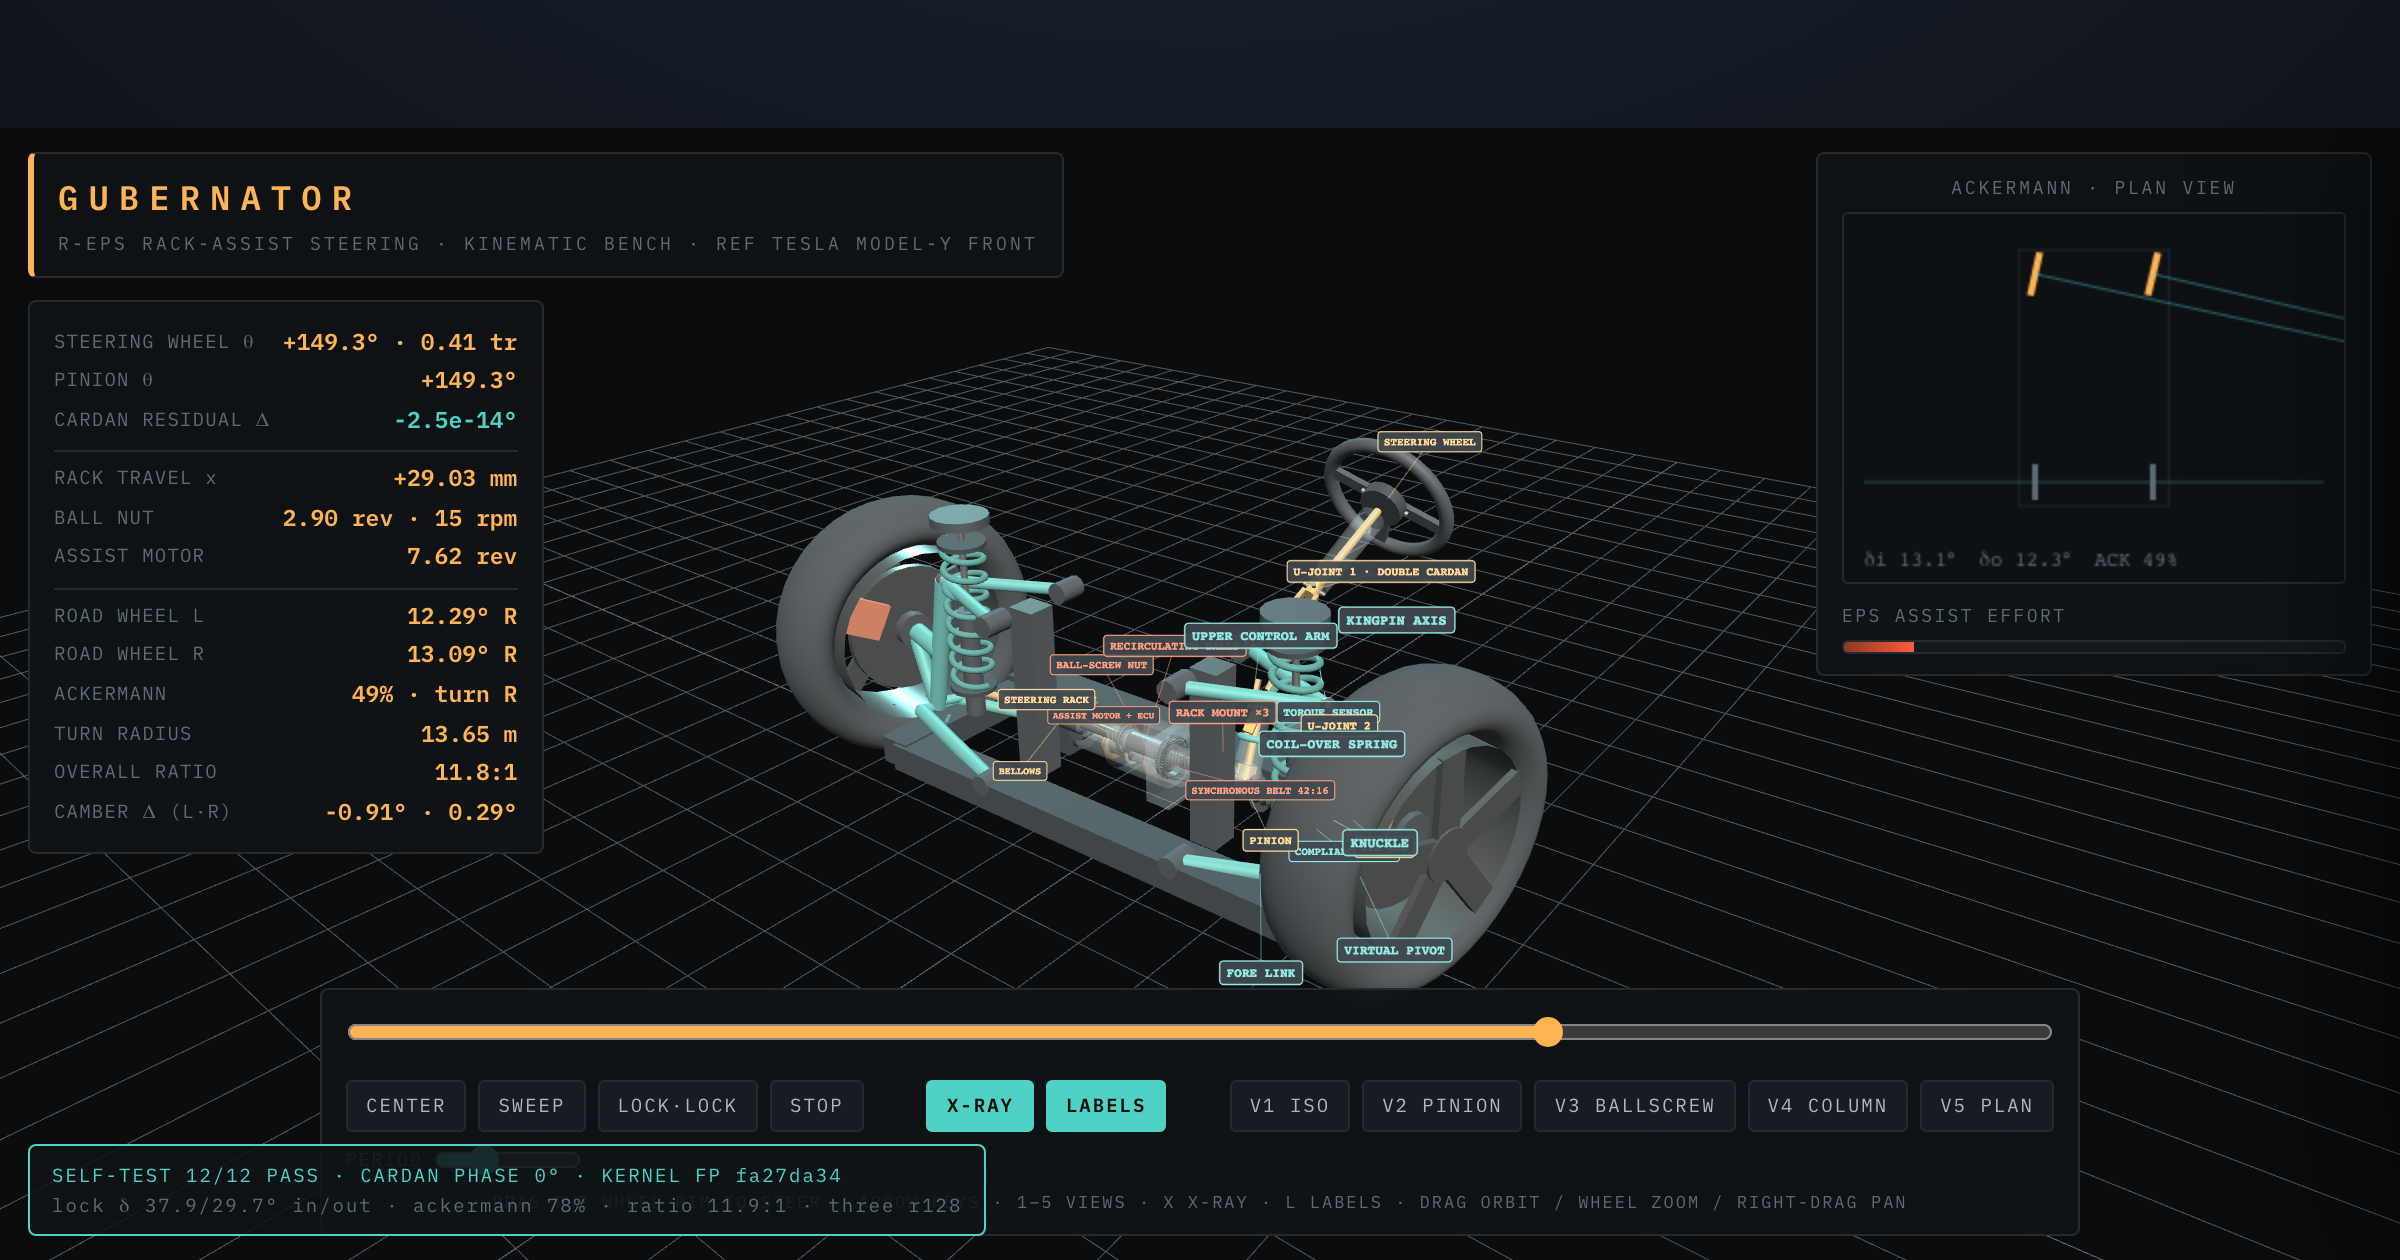2400x1260 pixels.
Task: Click ROAD WHEEL R value '13.09° R'
Action: (x=462, y=654)
